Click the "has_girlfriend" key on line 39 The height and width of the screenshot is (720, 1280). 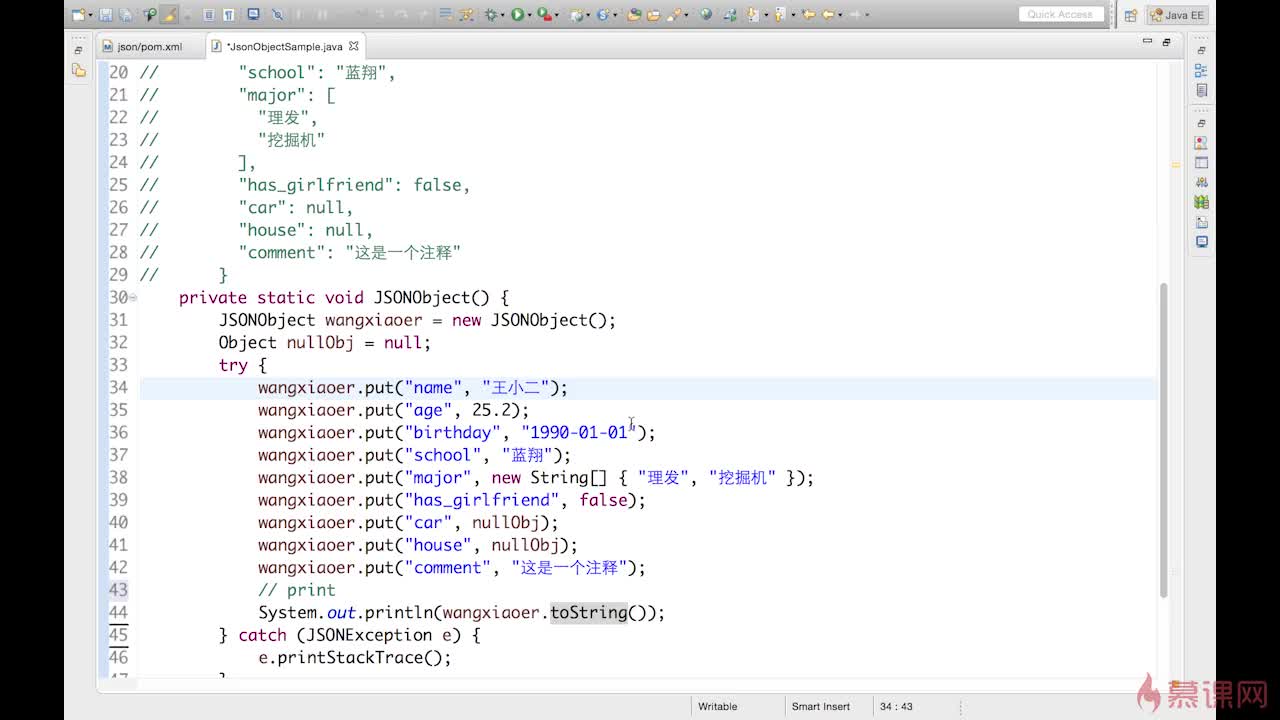tap(482, 500)
